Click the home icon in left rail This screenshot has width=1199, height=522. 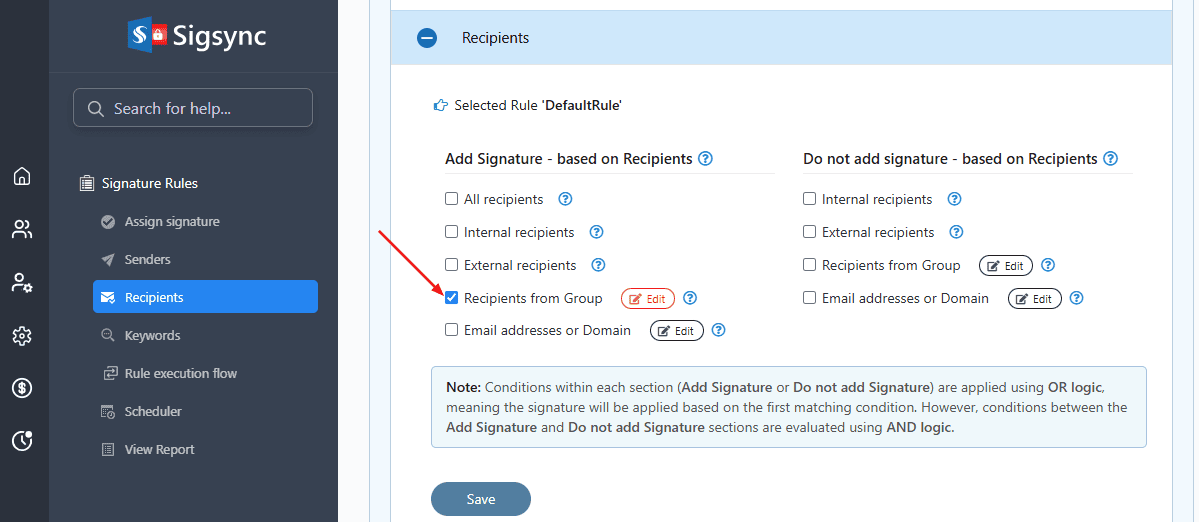tap(22, 177)
